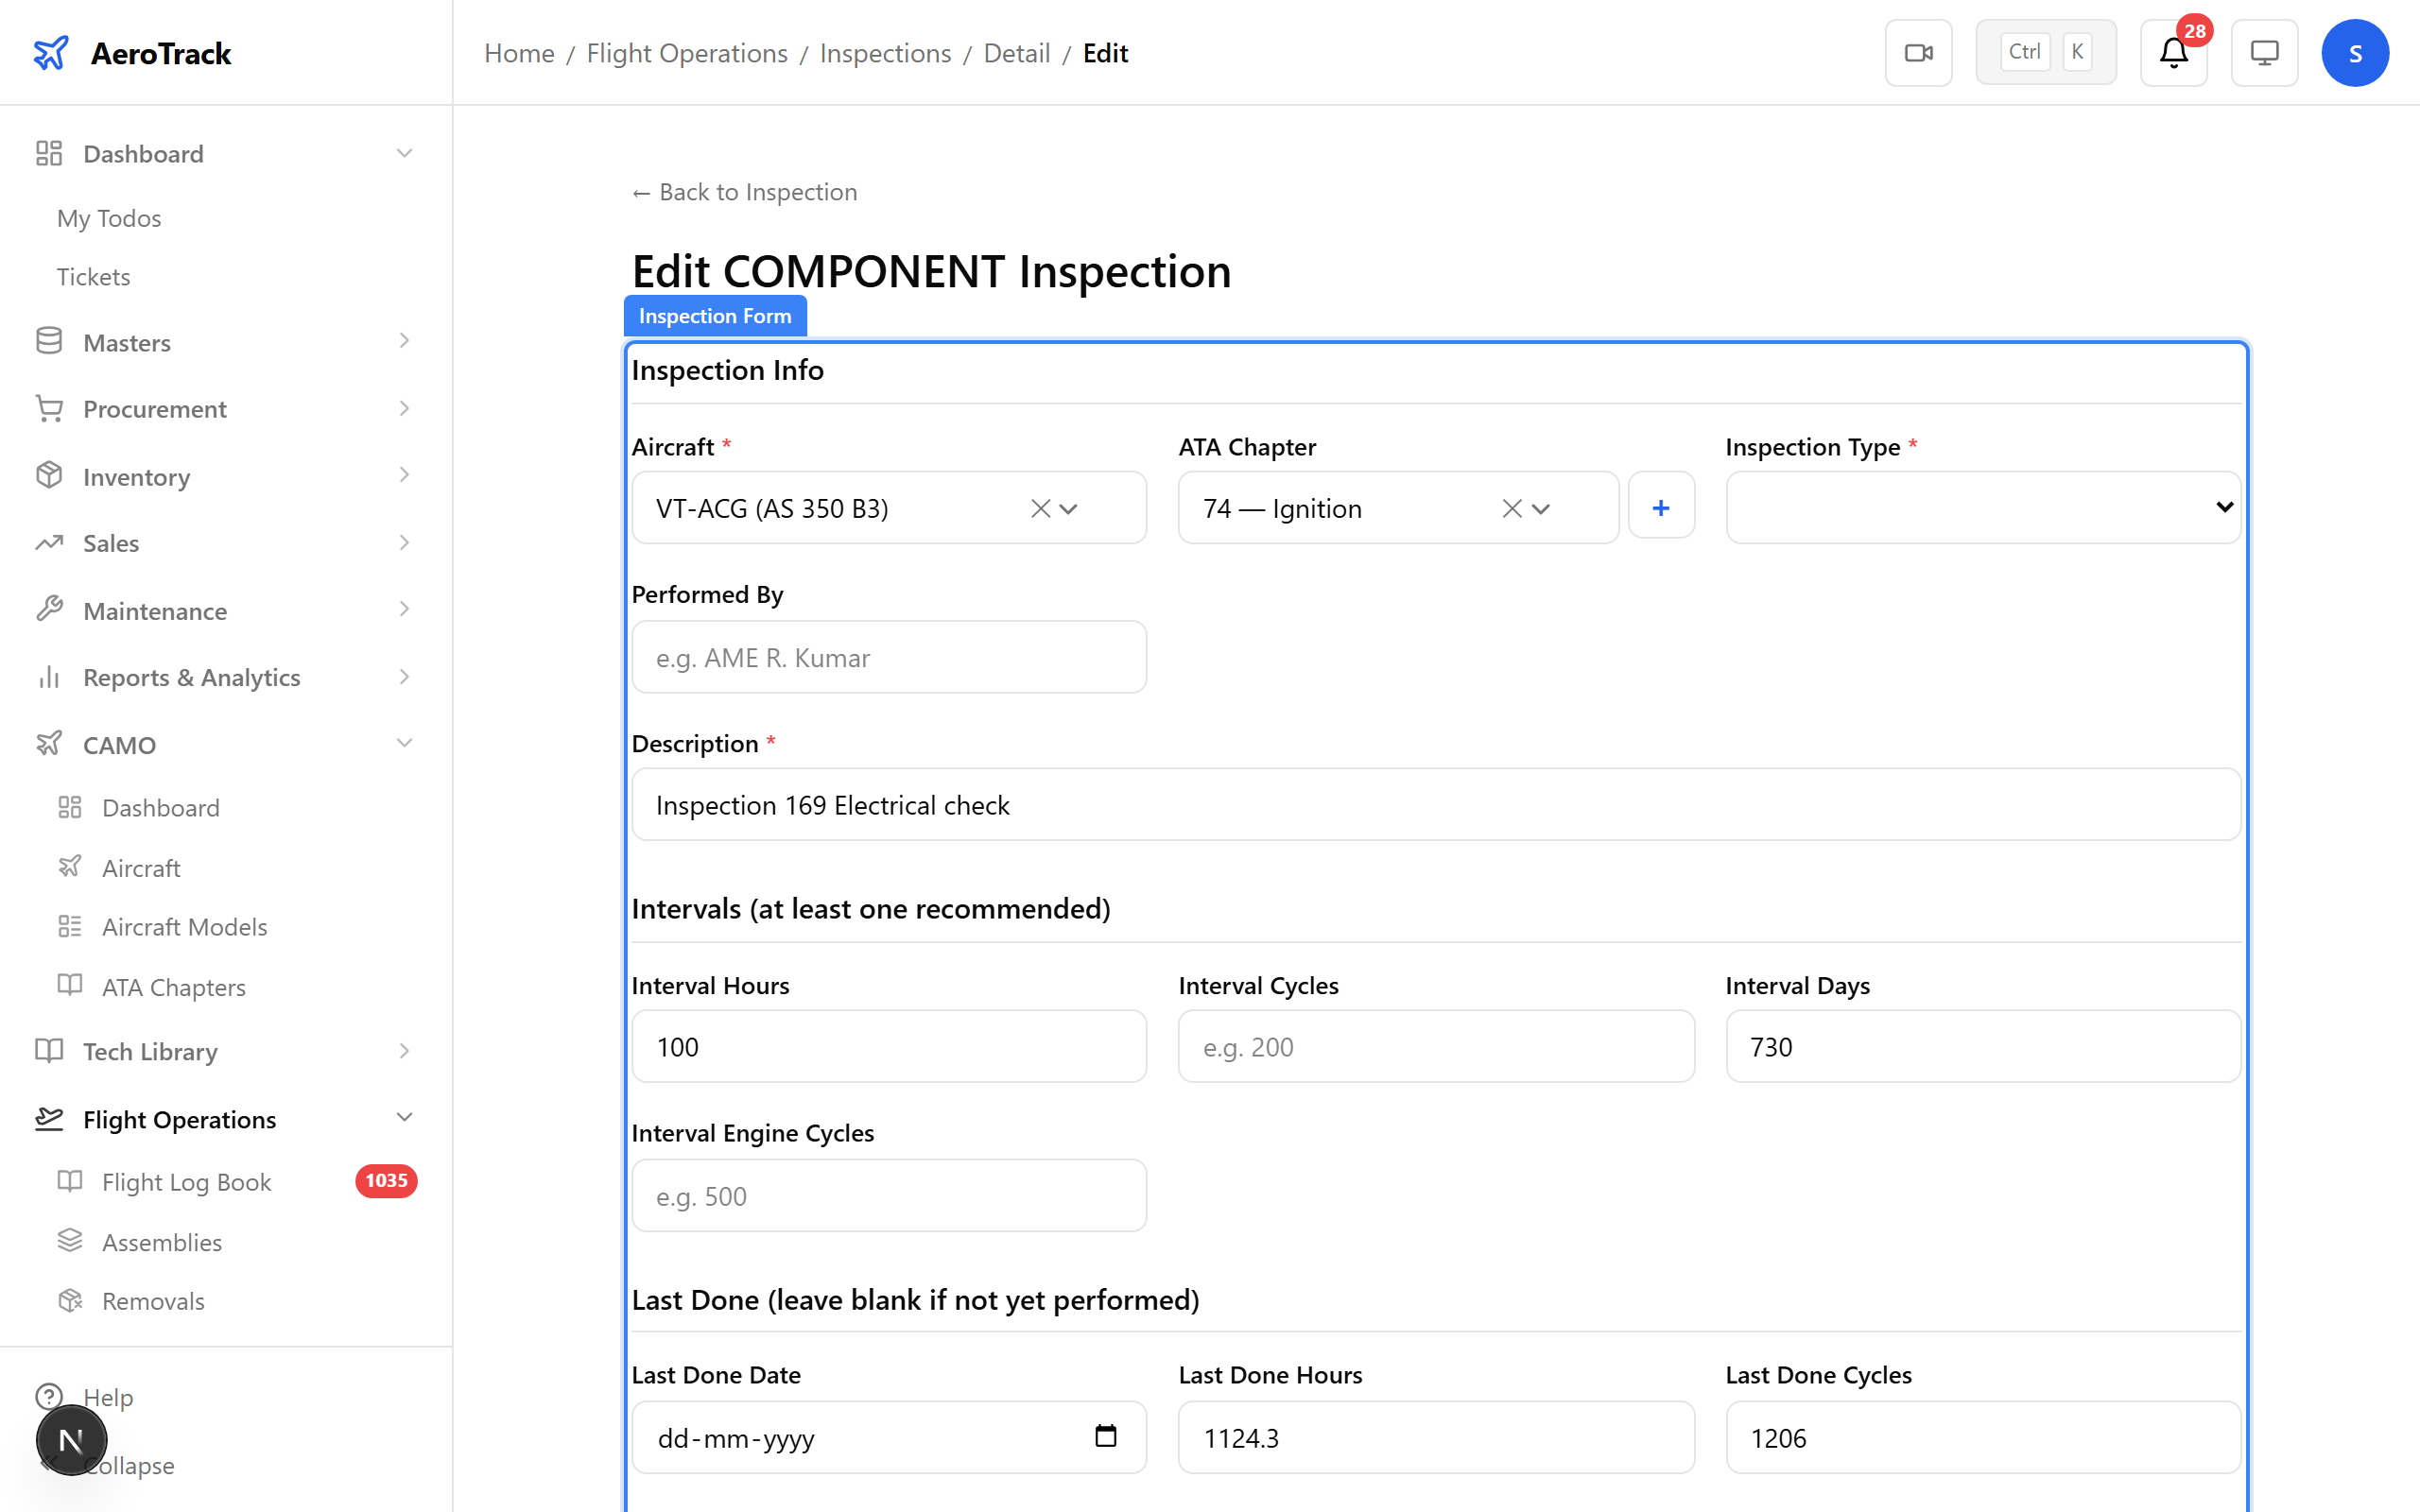The width and height of the screenshot is (2420, 1512).
Task: Select the Inspection Form tab
Action: pyautogui.click(x=714, y=315)
